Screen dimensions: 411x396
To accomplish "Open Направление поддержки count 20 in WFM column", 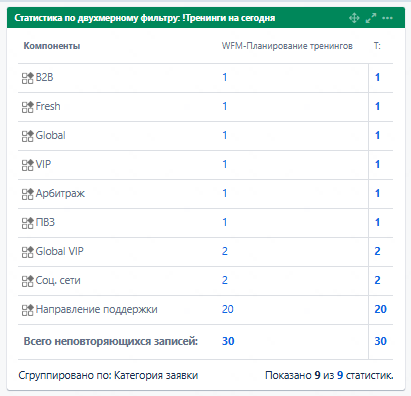I will tap(228, 309).
